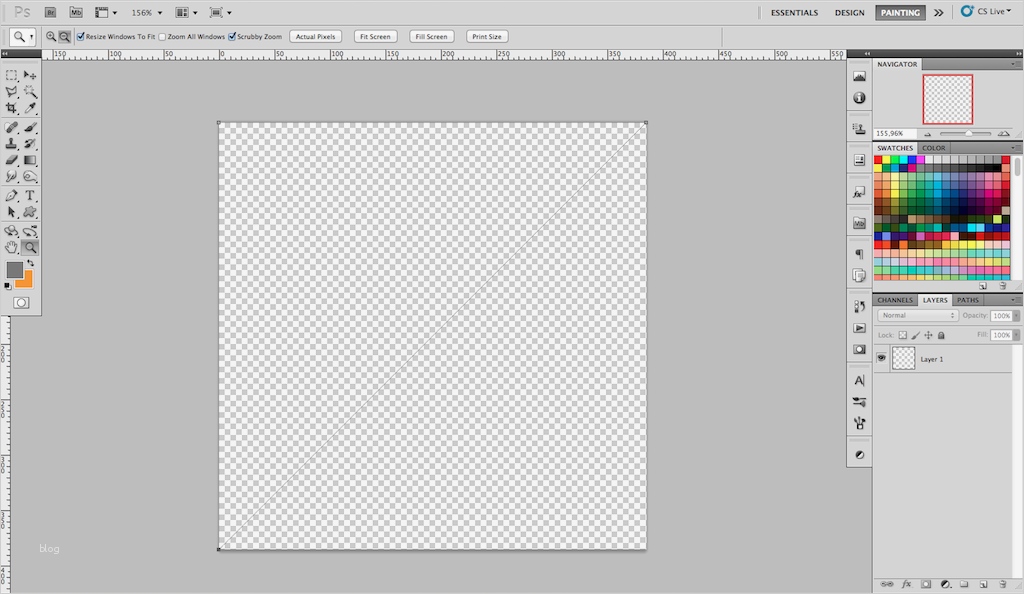1024x594 pixels.
Task: Toggle lock image pixels brush icon
Action: pos(916,336)
